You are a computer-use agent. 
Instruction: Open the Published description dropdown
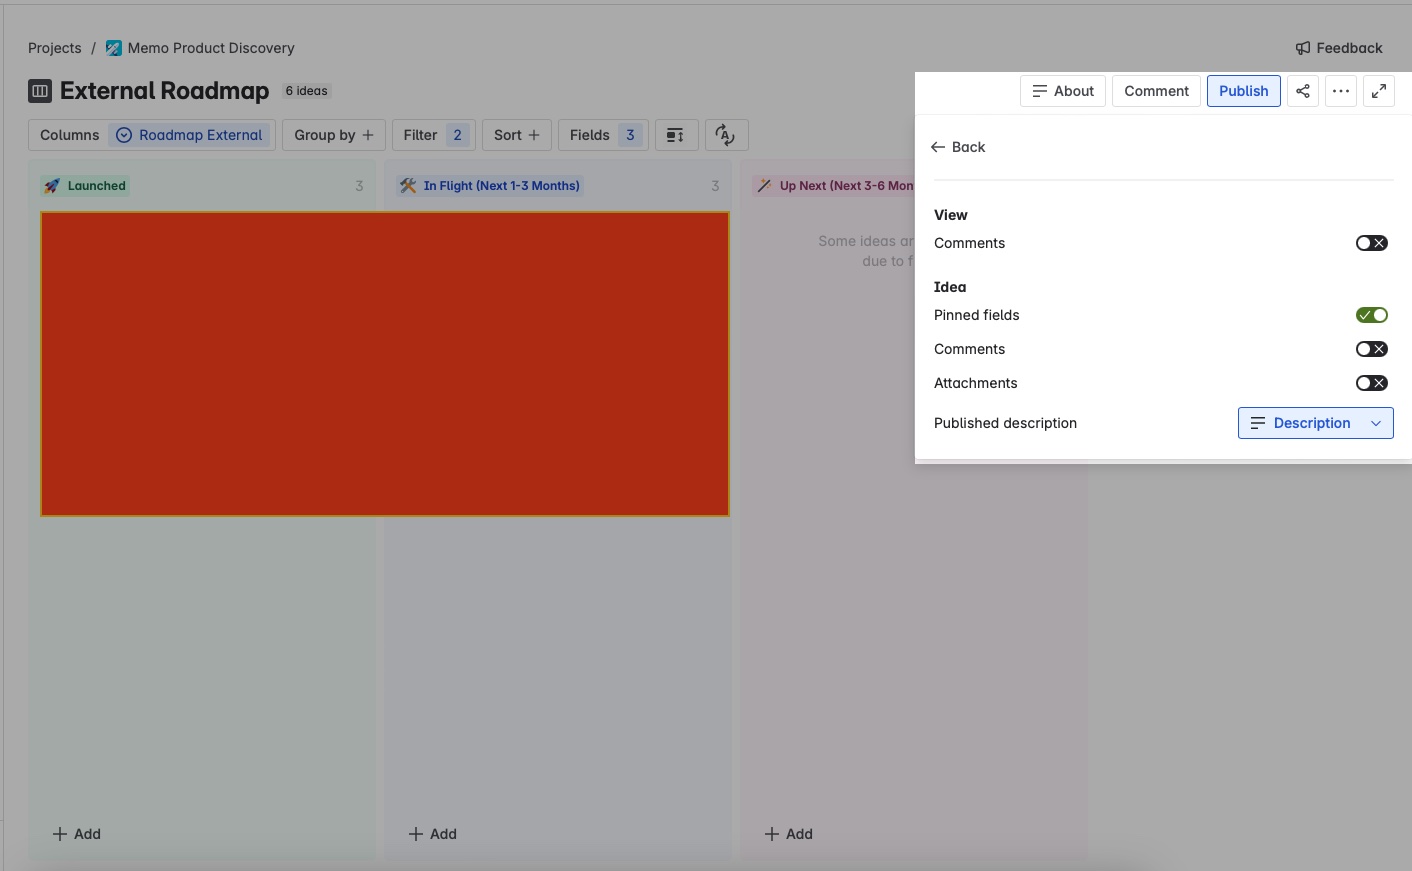pyautogui.click(x=1316, y=423)
